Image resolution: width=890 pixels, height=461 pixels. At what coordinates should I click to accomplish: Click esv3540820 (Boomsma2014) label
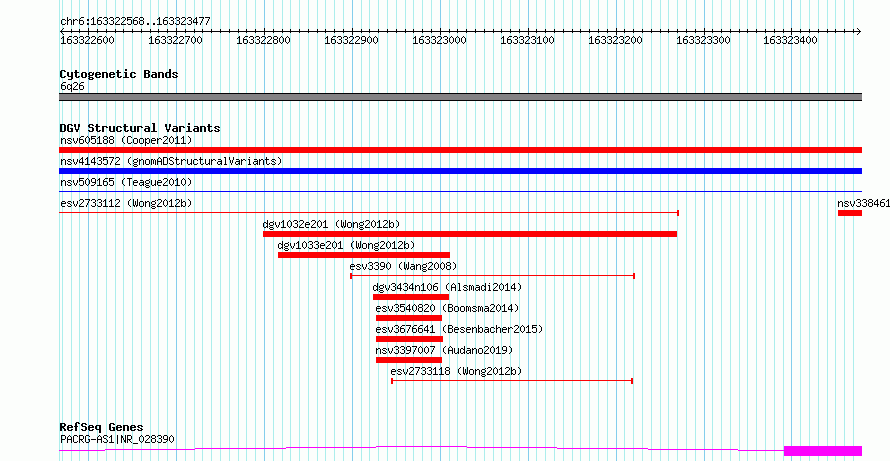(x=447, y=308)
